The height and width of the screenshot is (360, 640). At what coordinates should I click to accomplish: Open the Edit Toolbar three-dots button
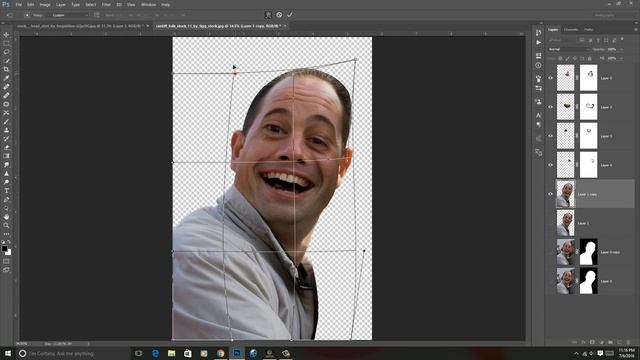(6, 234)
